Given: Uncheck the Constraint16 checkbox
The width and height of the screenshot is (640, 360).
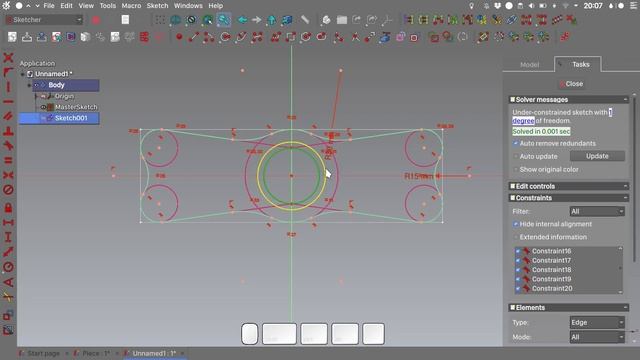Looking at the screenshot, I should (x=518, y=251).
